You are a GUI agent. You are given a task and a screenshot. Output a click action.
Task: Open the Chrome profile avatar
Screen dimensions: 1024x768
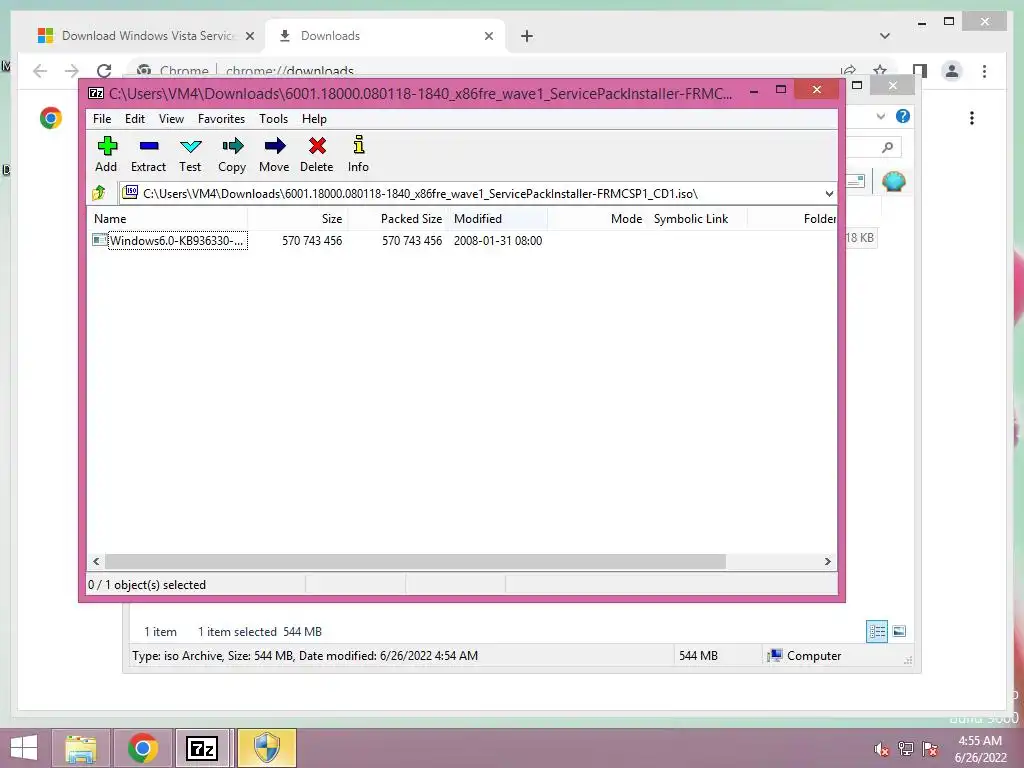[x=952, y=71]
